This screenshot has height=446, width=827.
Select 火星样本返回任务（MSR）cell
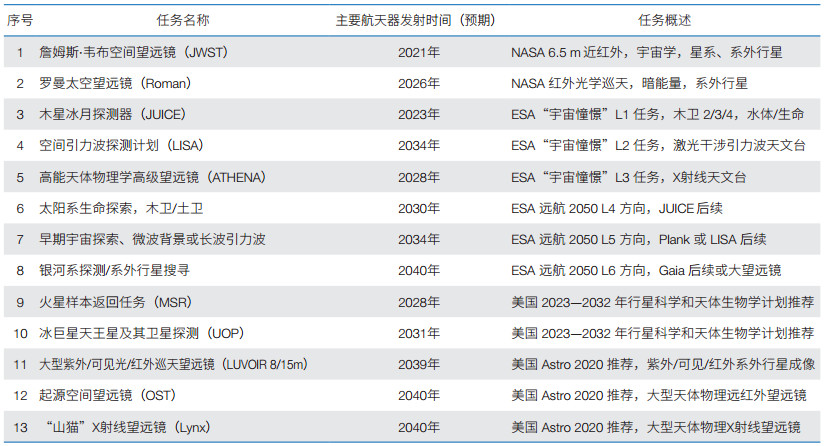[116, 302]
